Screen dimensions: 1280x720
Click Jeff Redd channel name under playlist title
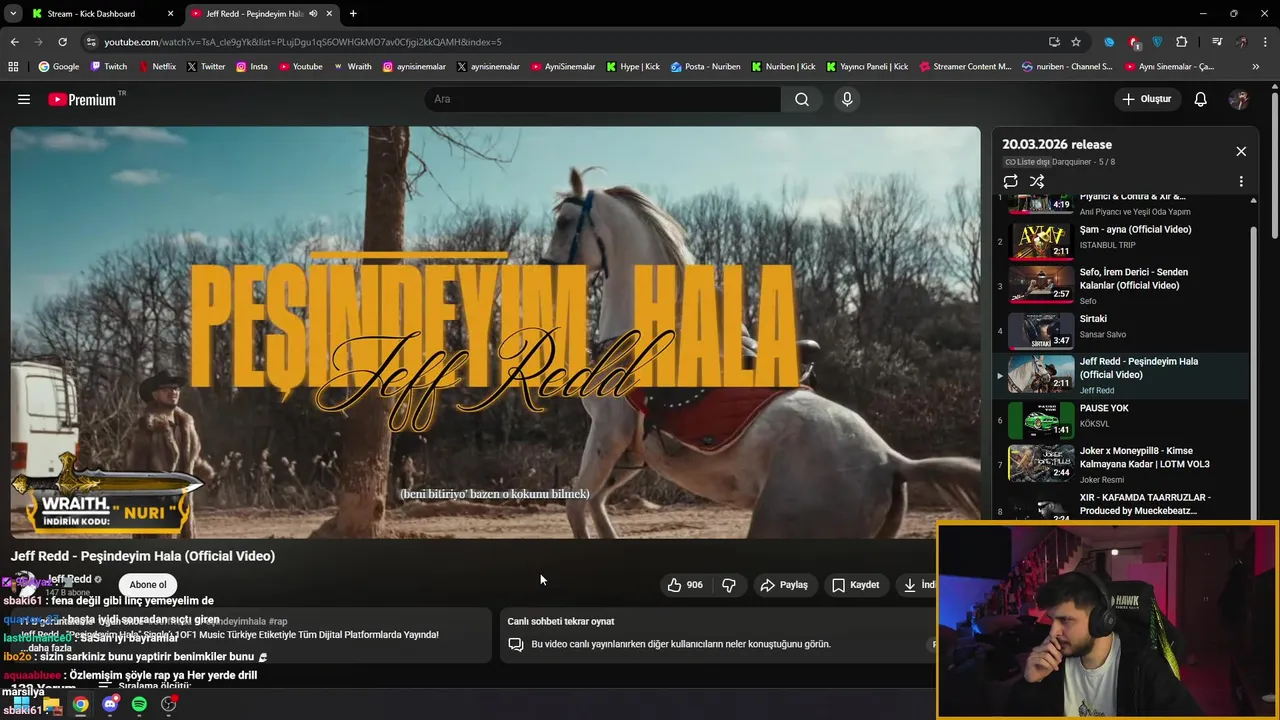pos(1097,390)
